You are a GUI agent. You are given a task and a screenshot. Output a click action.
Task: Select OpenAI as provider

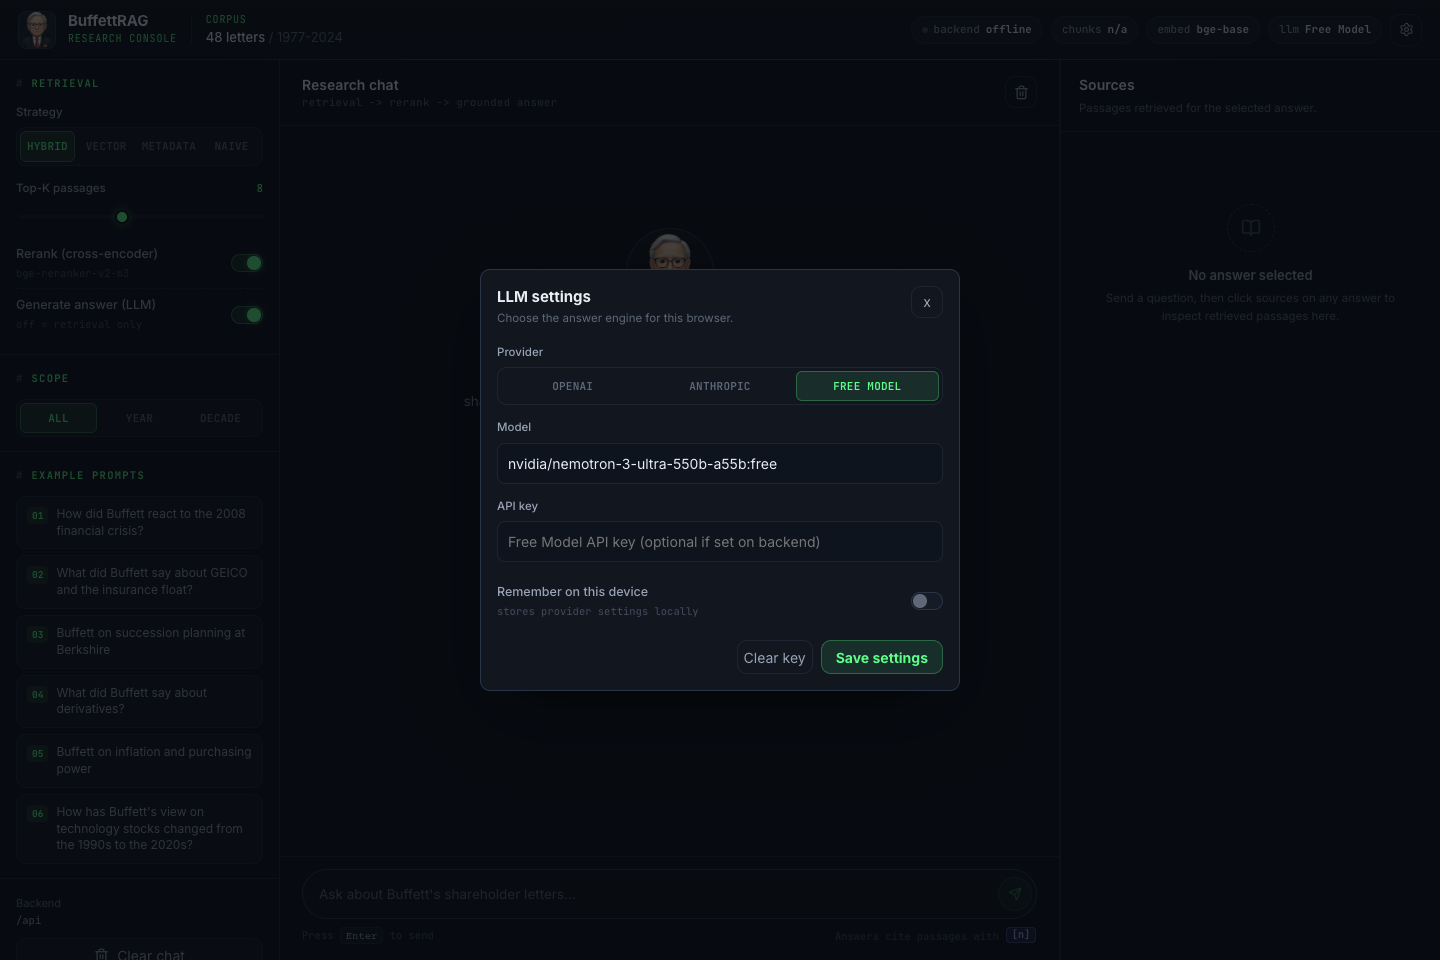573,386
